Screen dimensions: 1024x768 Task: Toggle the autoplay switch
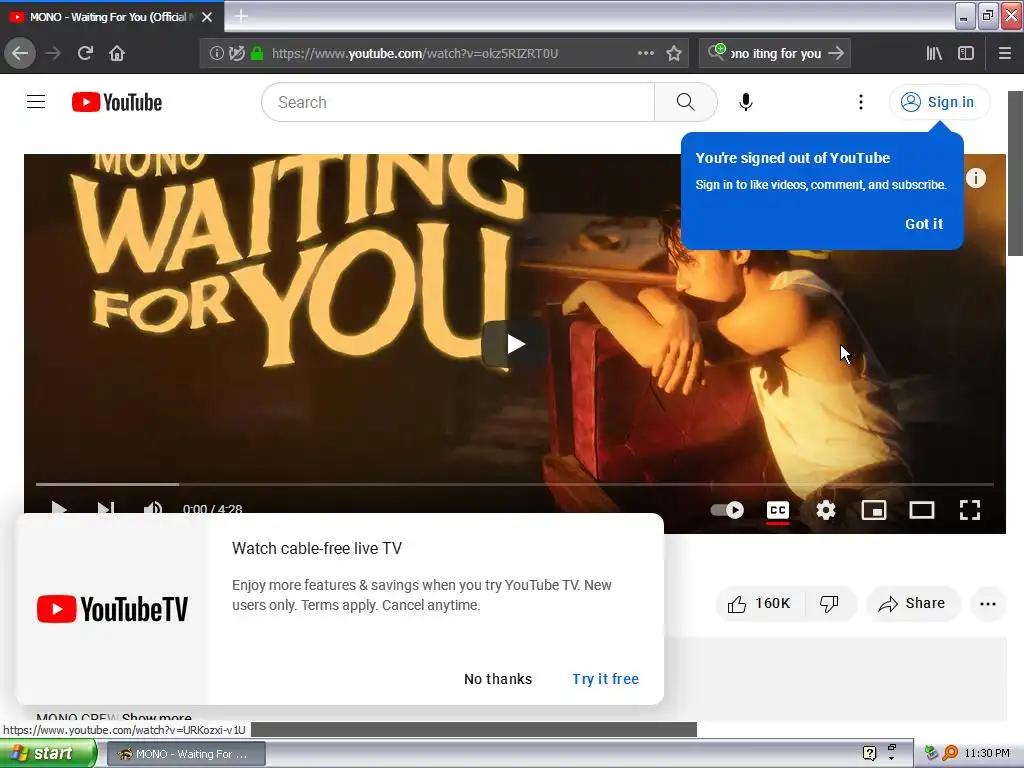tap(727, 510)
